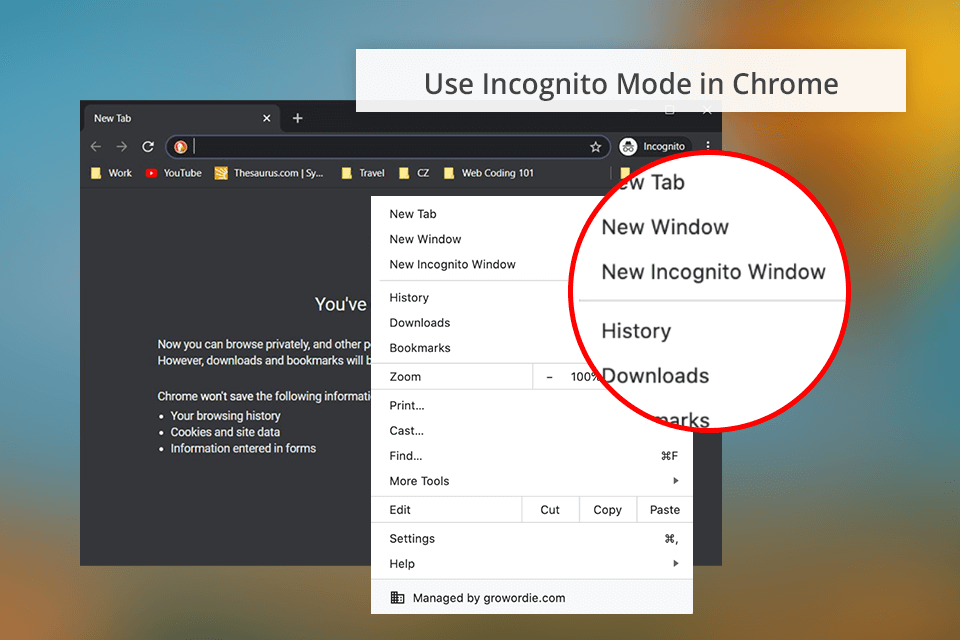Close the New Tab tab
Image resolution: width=960 pixels, height=640 pixels.
266,118
